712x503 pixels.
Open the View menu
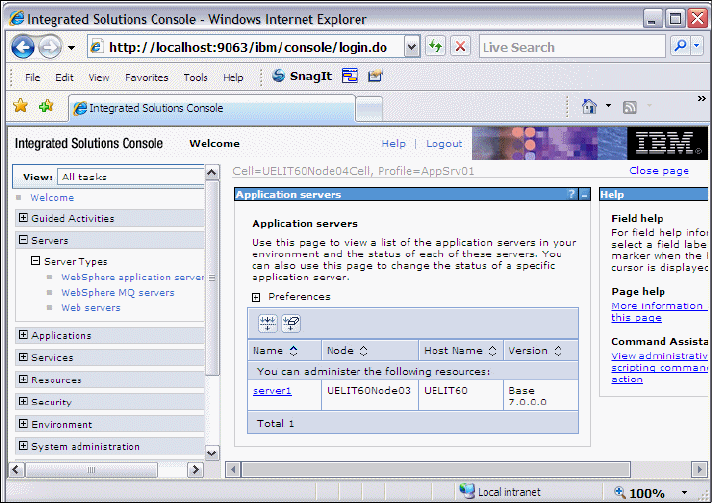[99, 78]
